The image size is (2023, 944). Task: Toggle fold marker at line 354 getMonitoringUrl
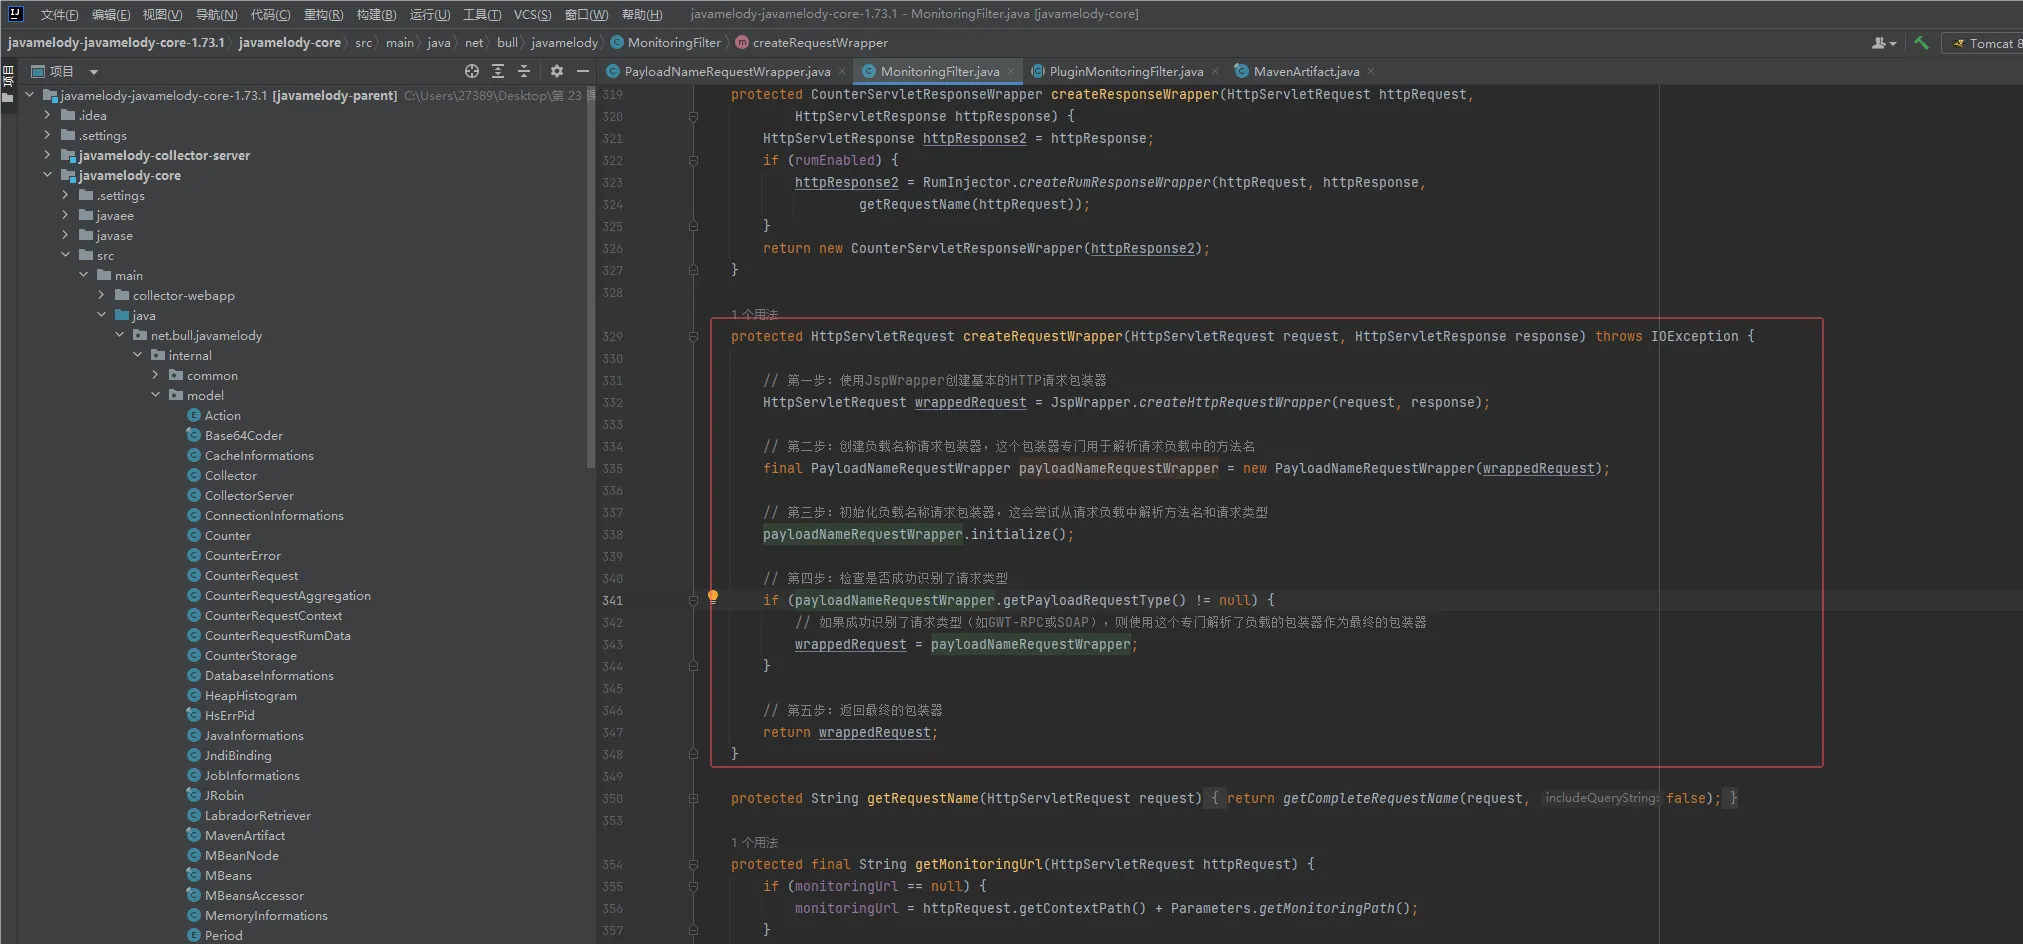693,865
